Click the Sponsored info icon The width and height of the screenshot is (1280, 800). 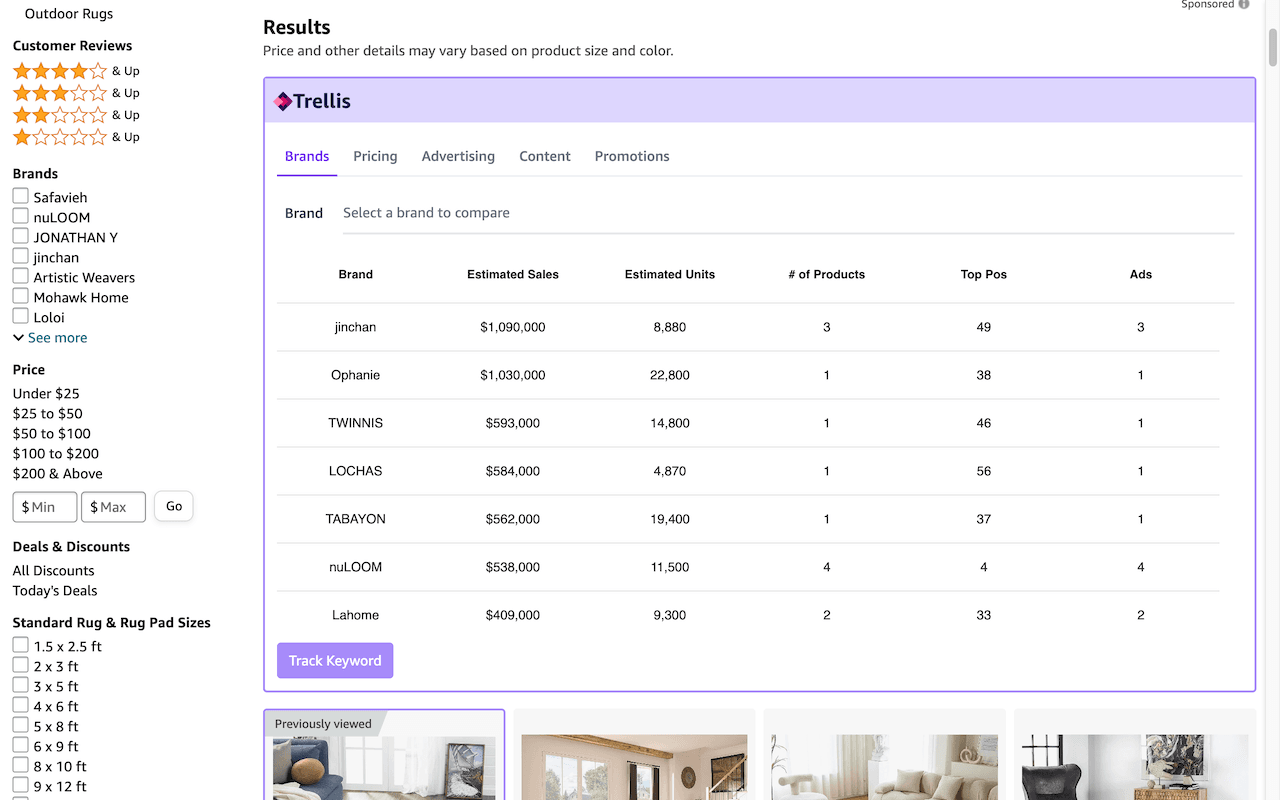coord(1244,4)
